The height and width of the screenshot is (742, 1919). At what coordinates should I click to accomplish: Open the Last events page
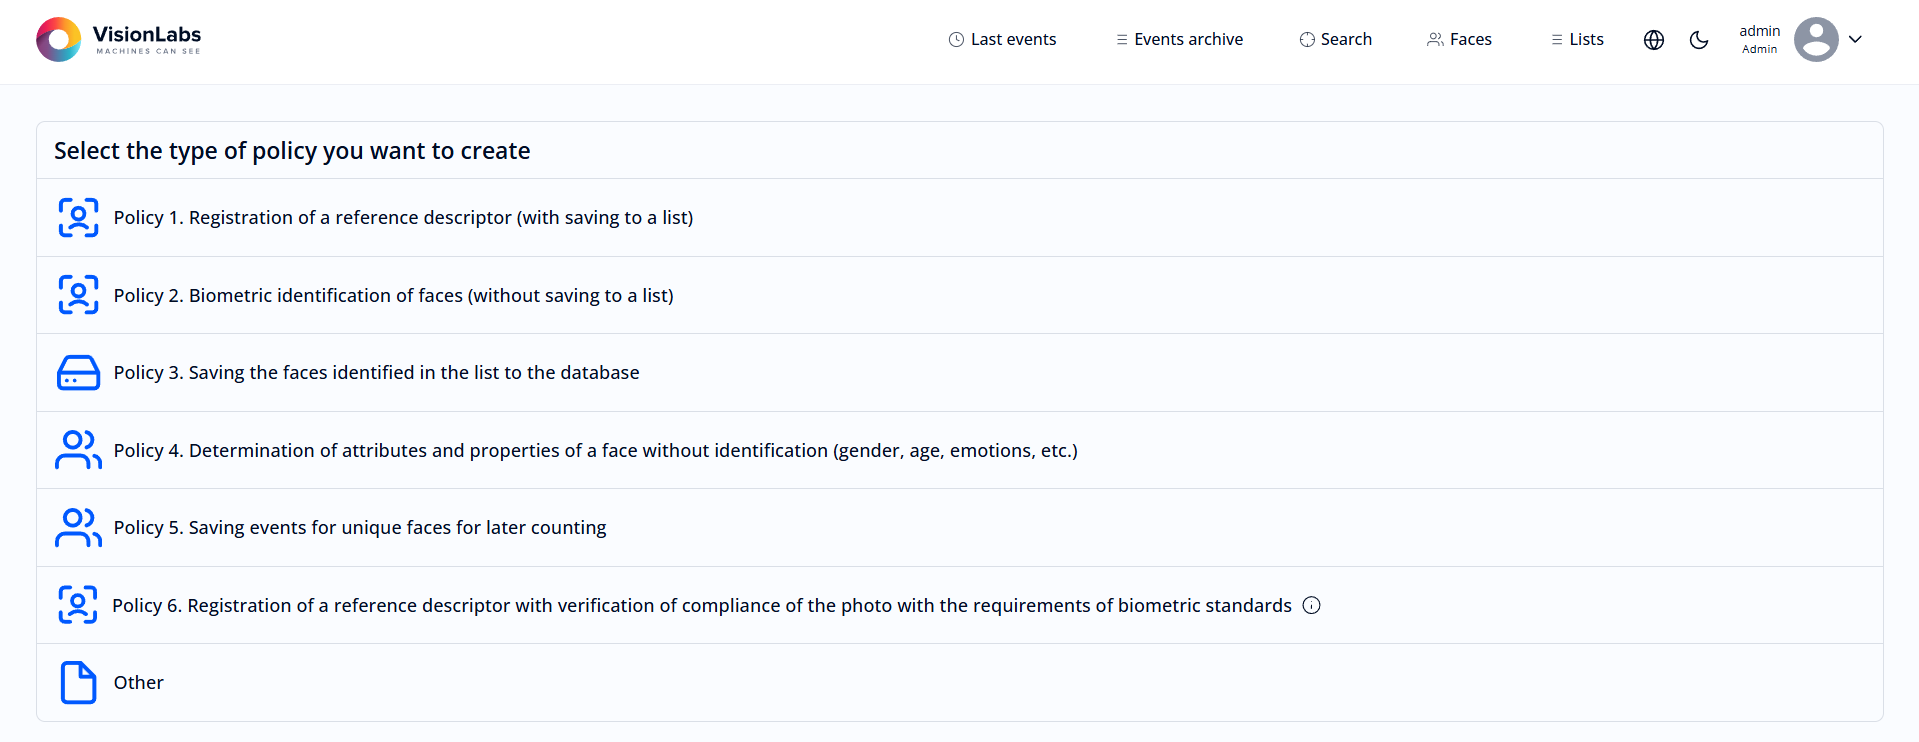point(1002,40)
